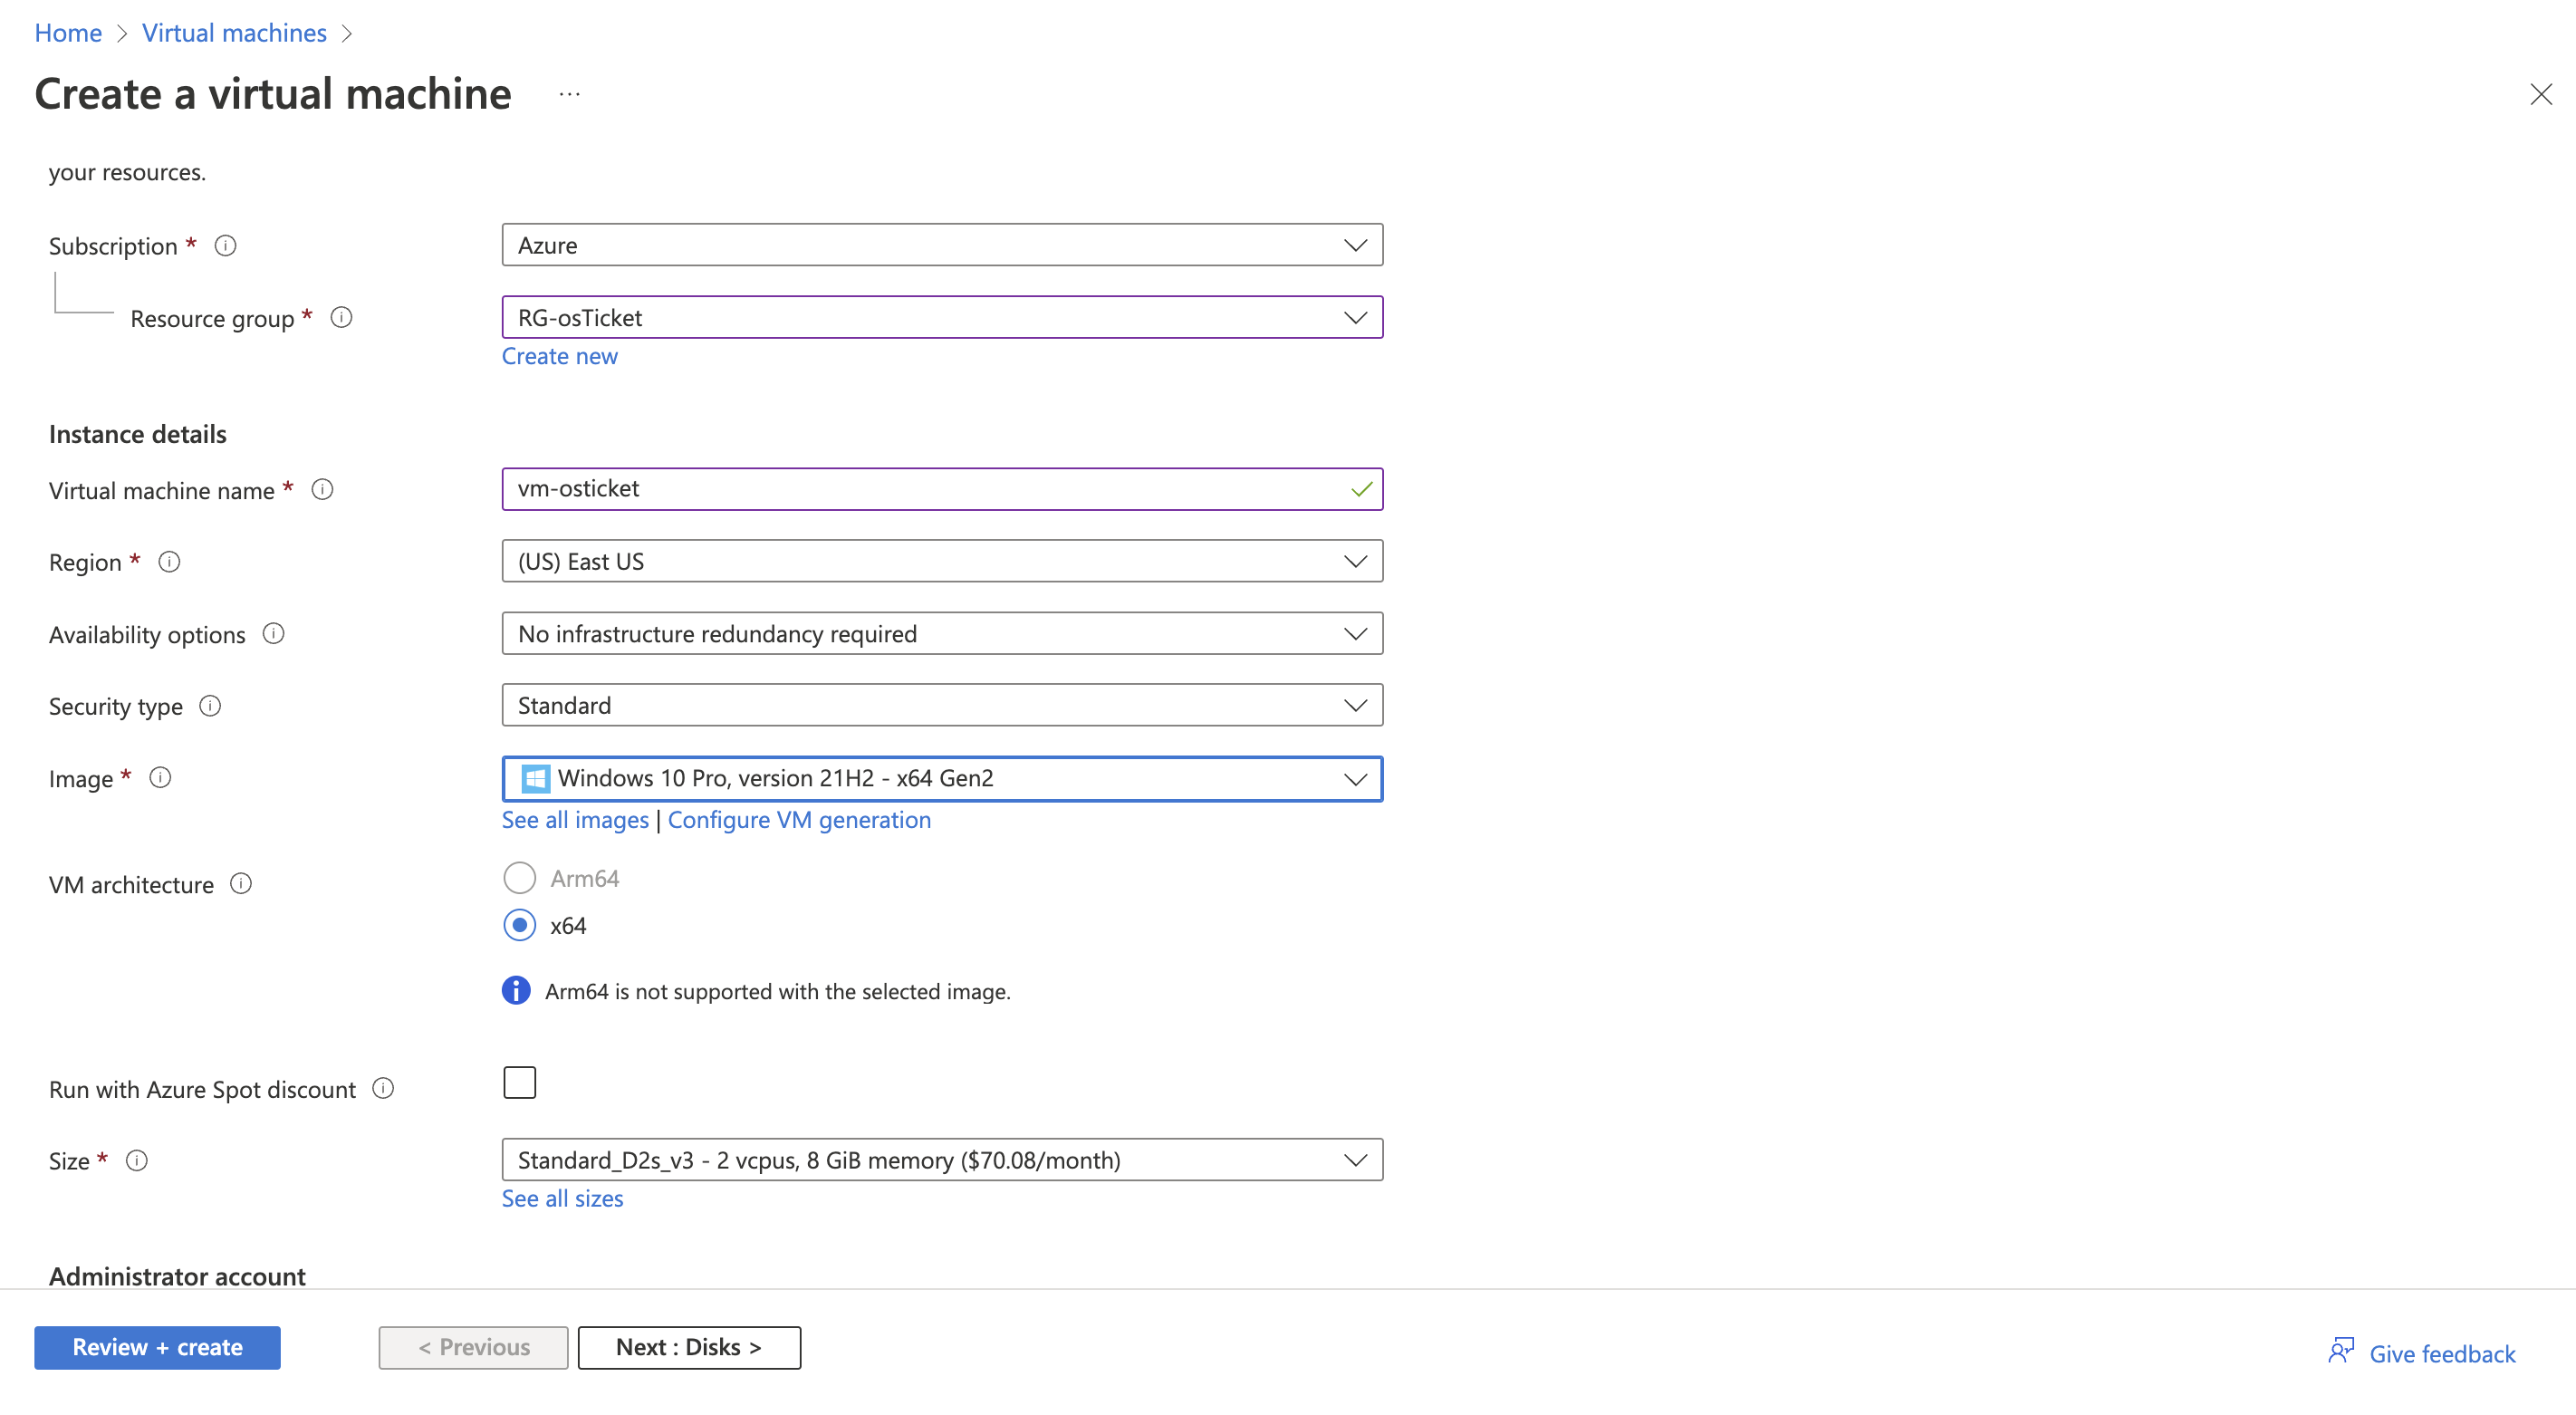
Task: Click the Give feedback icon
Action: click(x=2341, y=1350)
